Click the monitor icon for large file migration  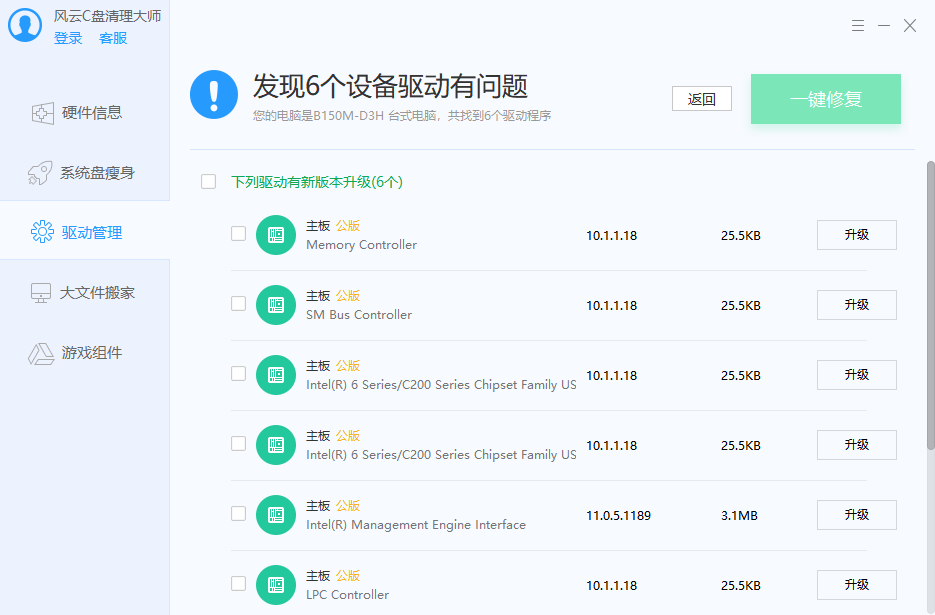[x=41, y=293]
